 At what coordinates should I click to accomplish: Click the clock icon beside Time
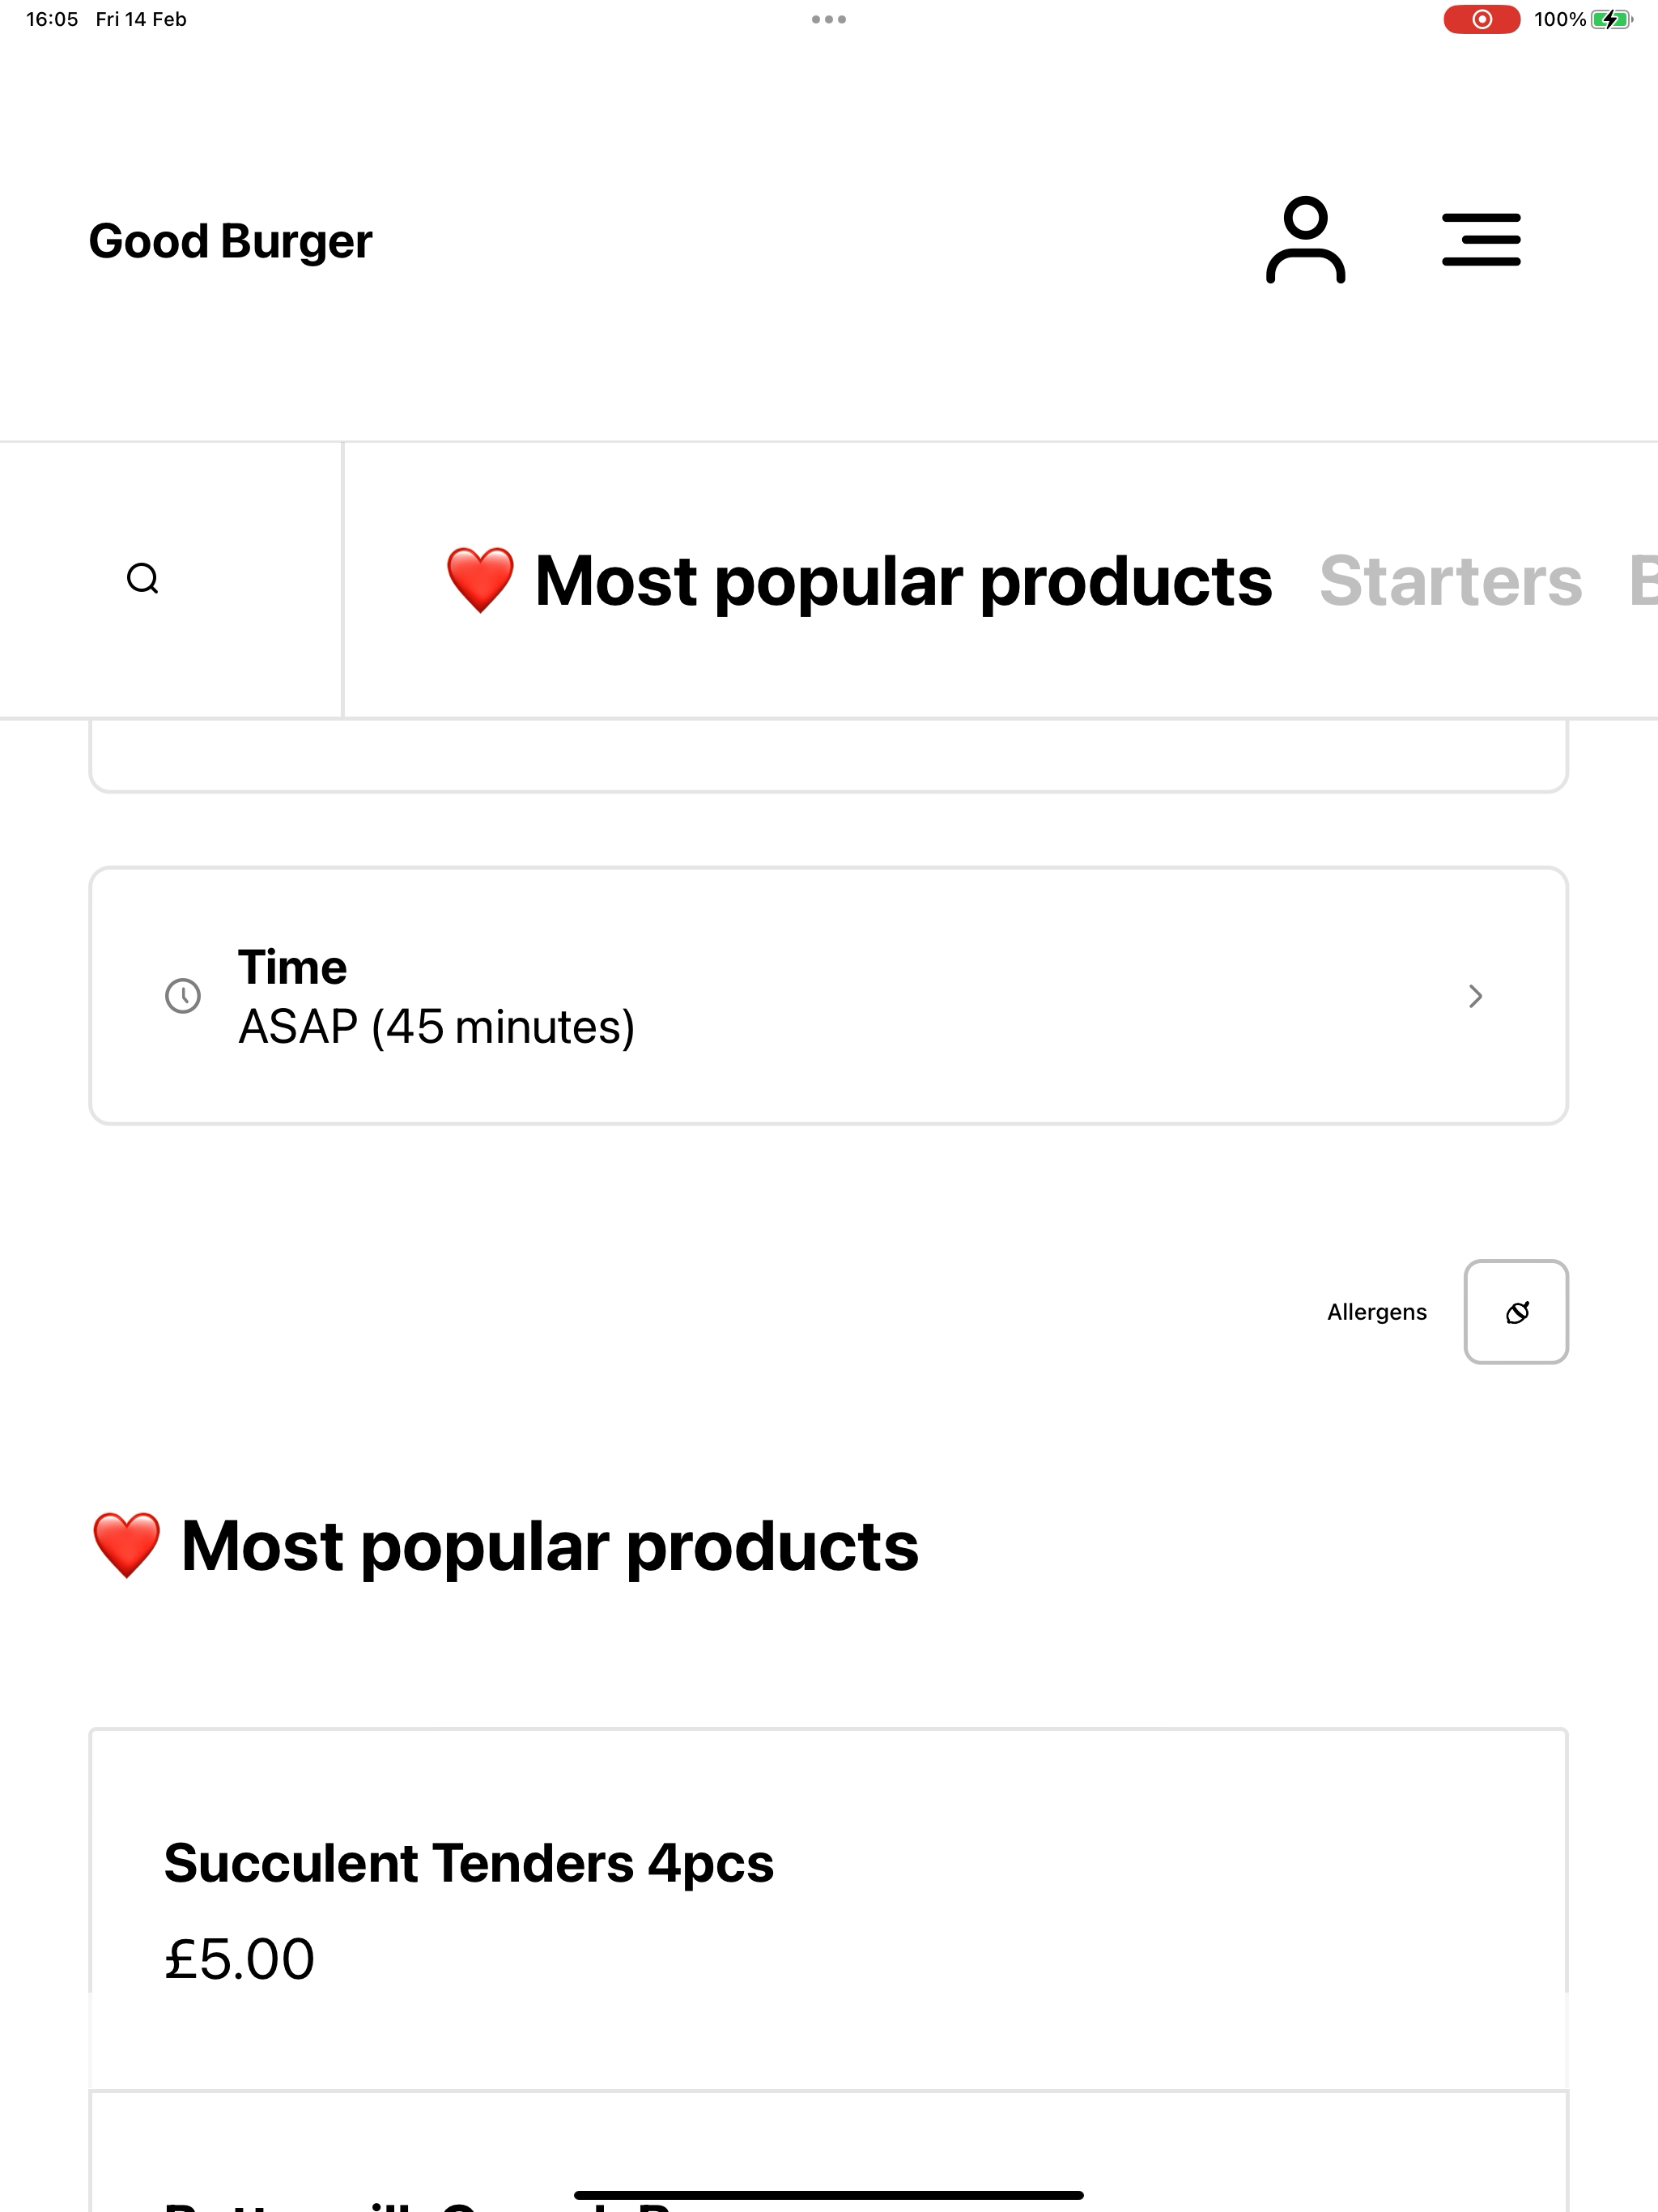click(x=183, y=996)
